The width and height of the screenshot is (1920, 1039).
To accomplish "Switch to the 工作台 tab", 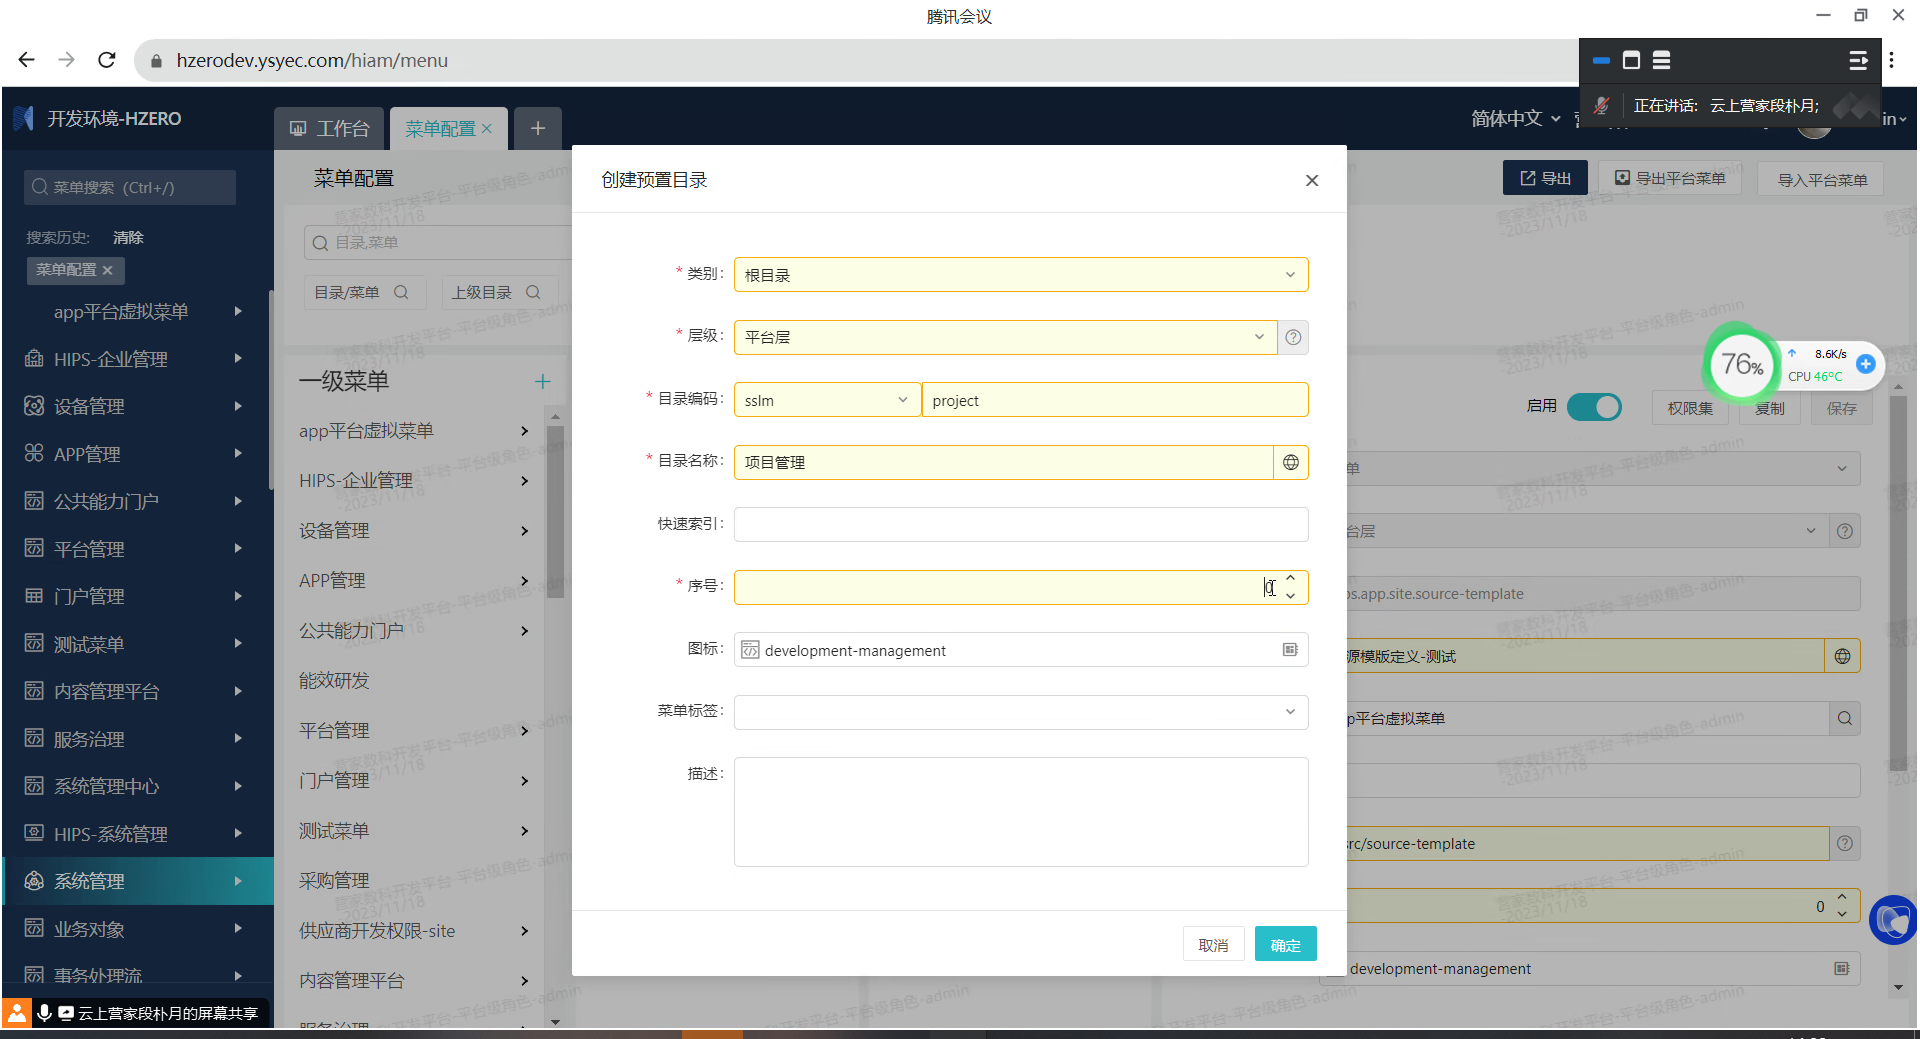I will click(x=329, y=129).
